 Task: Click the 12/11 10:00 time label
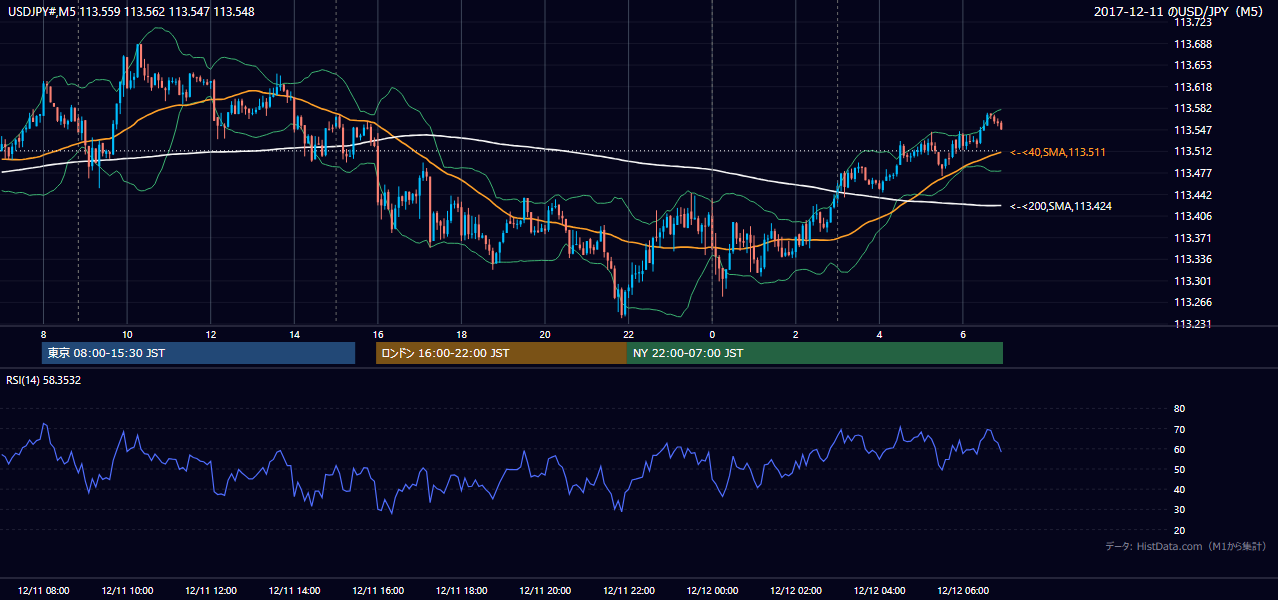coord(127,591)
